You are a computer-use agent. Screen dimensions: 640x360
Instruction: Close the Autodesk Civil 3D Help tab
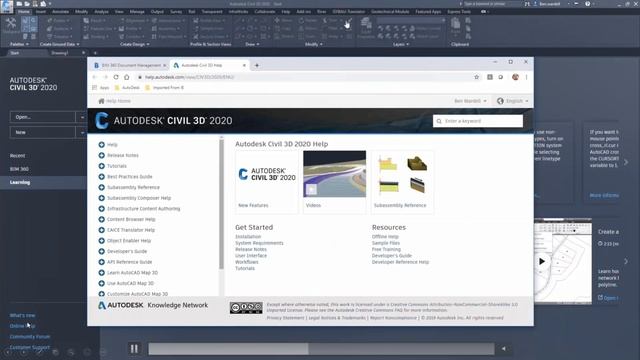pyautogui.click(x=244, y=65)
